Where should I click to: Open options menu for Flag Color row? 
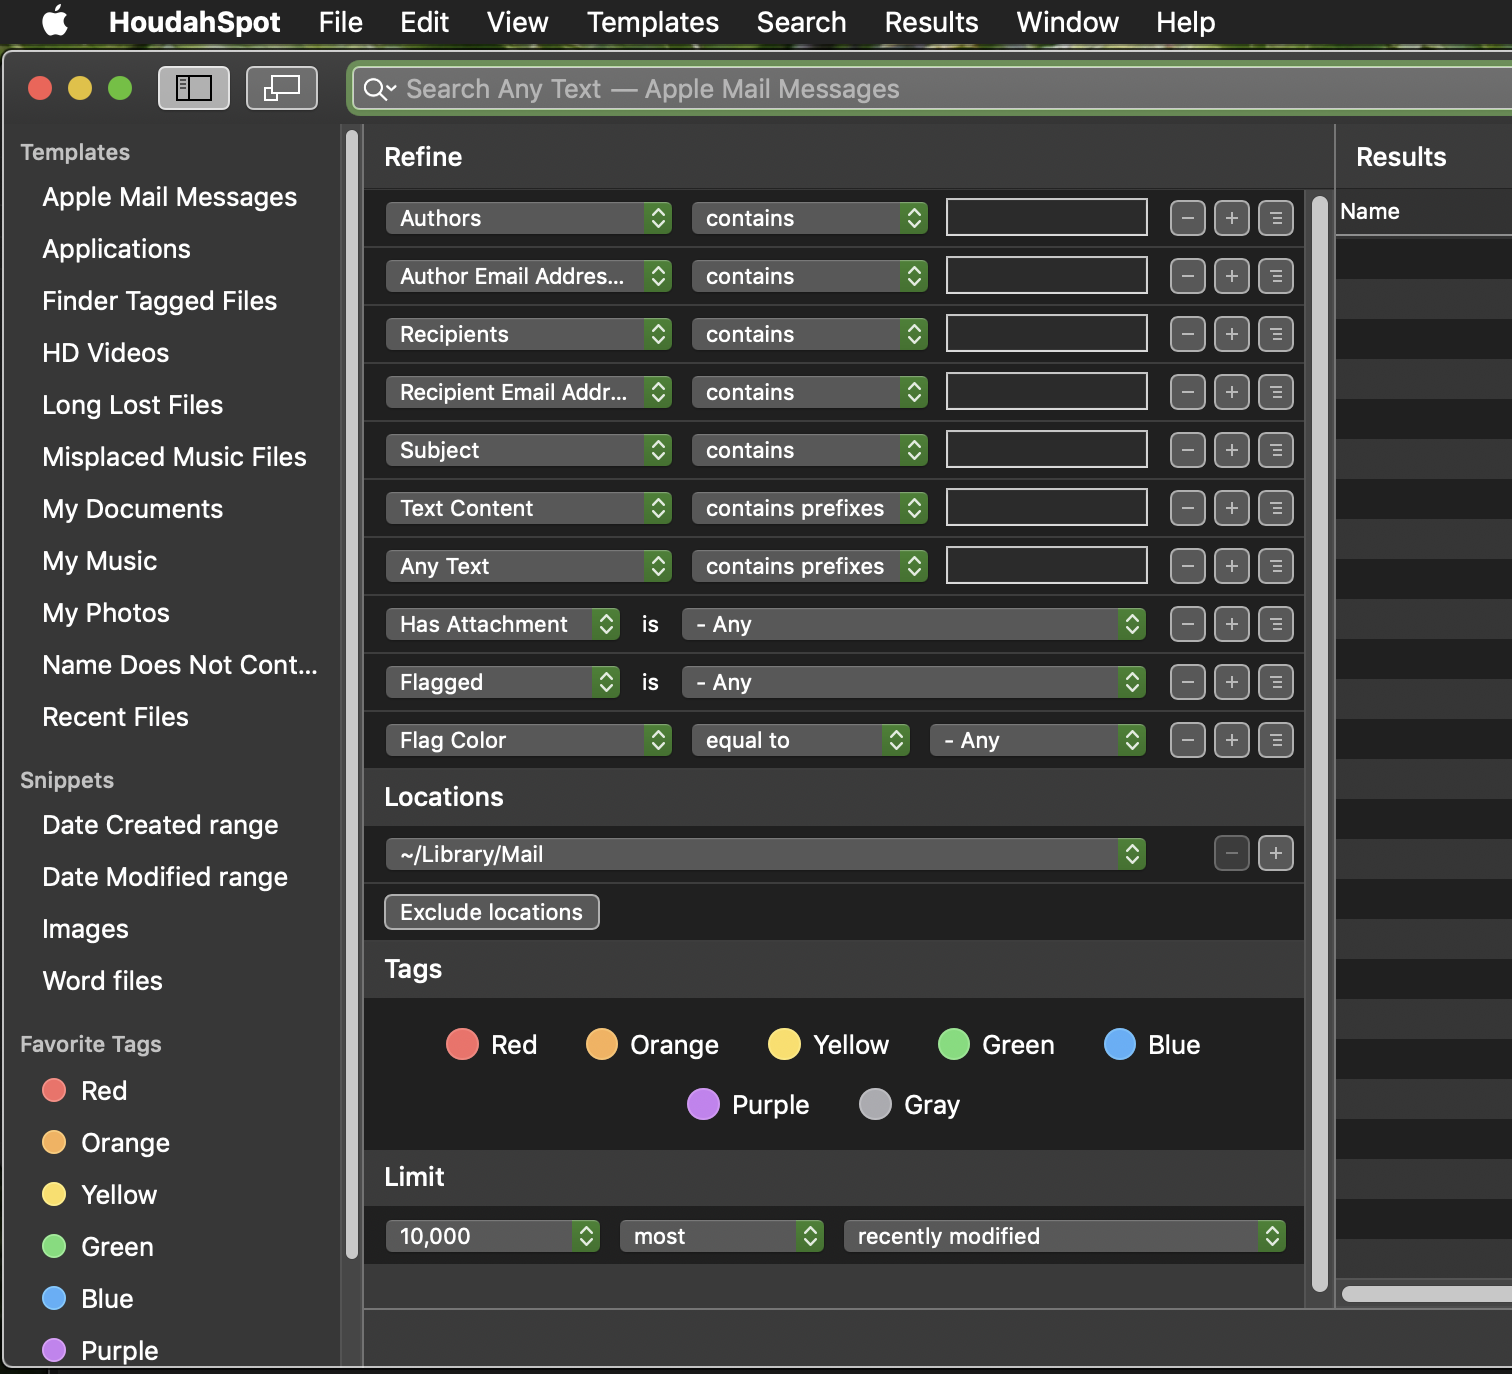pos(1276,740)
